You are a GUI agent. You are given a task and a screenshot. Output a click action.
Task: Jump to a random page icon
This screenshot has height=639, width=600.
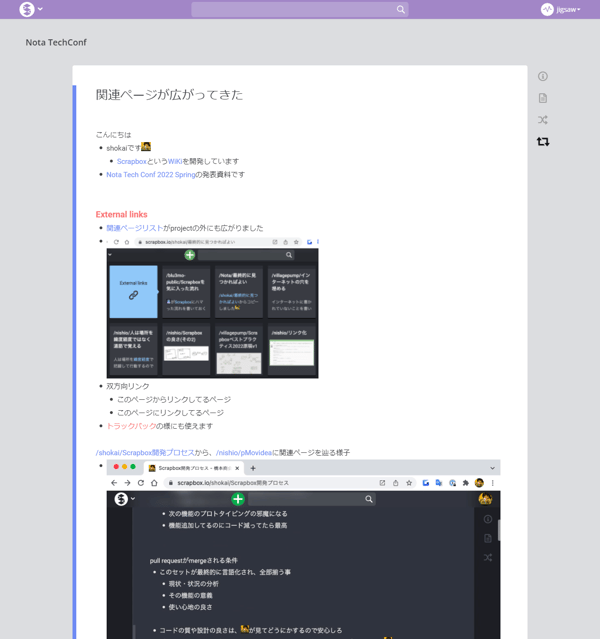pos(543,120)
